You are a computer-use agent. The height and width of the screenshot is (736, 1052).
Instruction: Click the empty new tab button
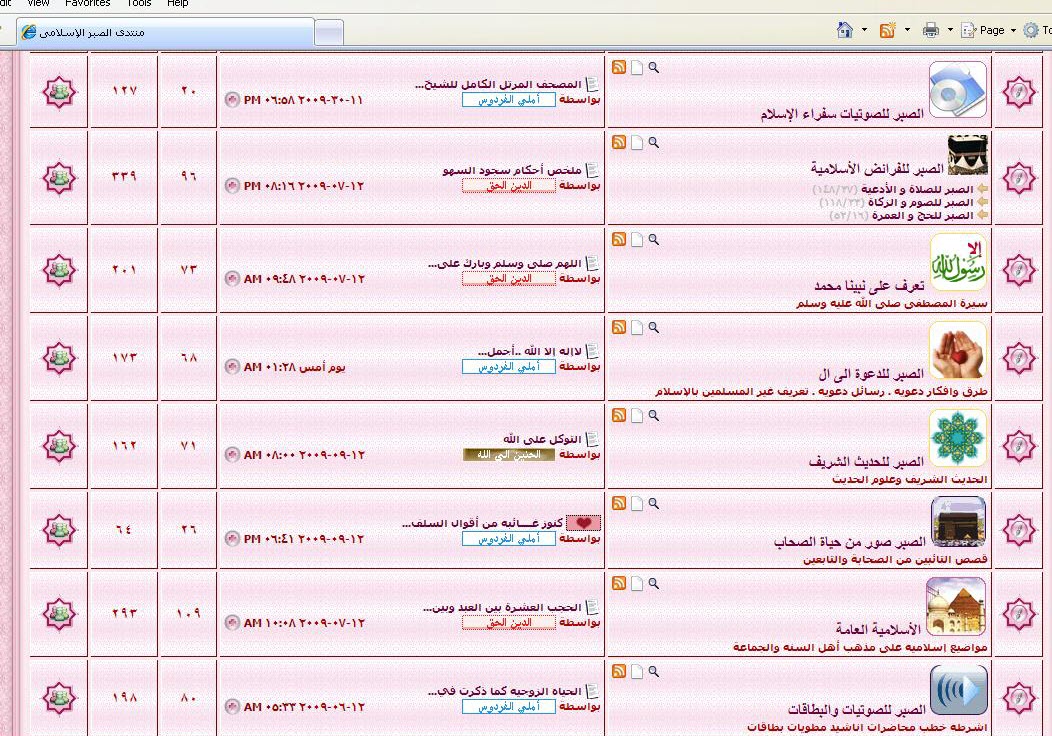click(x=329, y=33)
